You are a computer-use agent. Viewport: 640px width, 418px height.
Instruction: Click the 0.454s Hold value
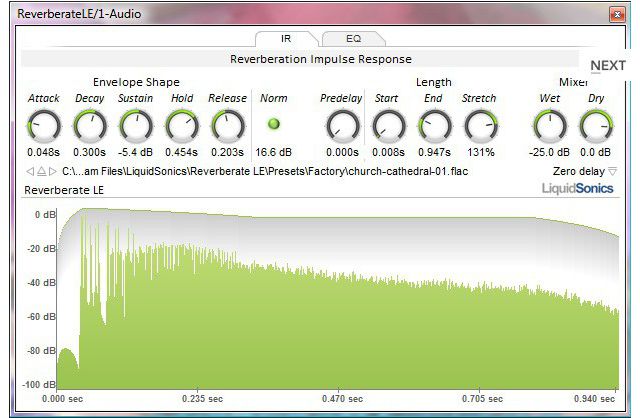(x=181, y=152)
